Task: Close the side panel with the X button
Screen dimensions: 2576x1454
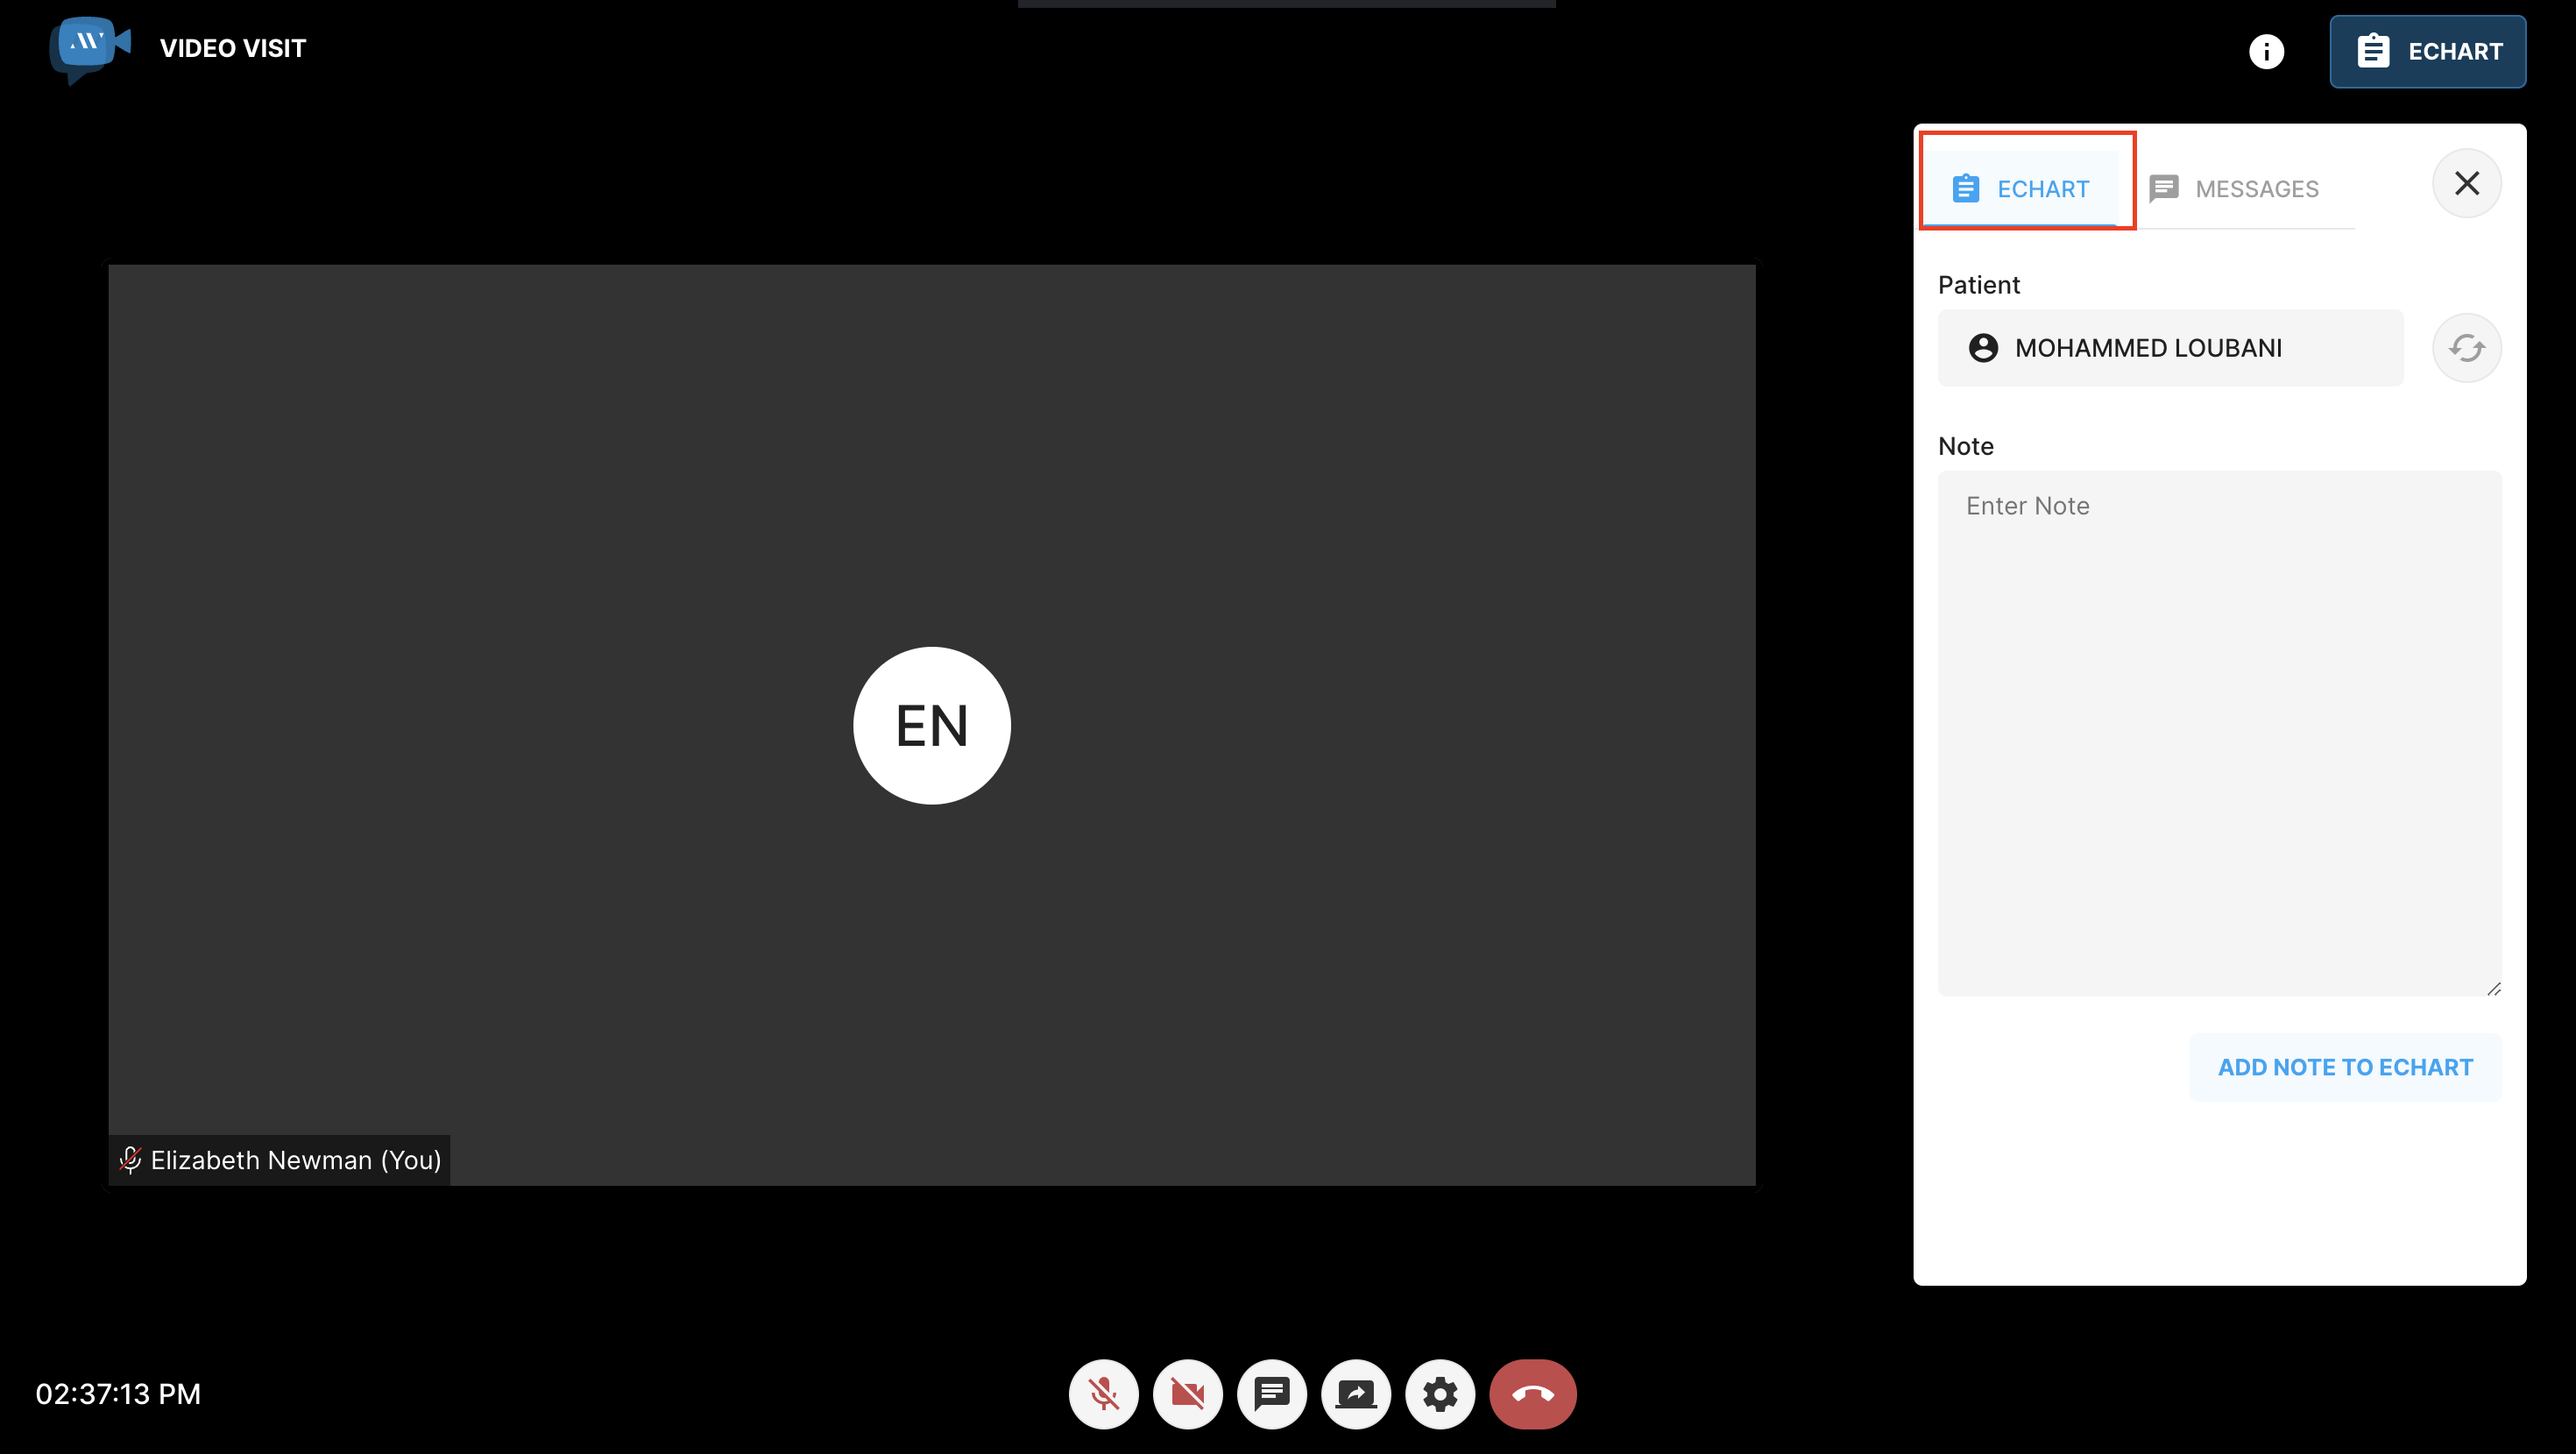Action: pos(2466,183)
